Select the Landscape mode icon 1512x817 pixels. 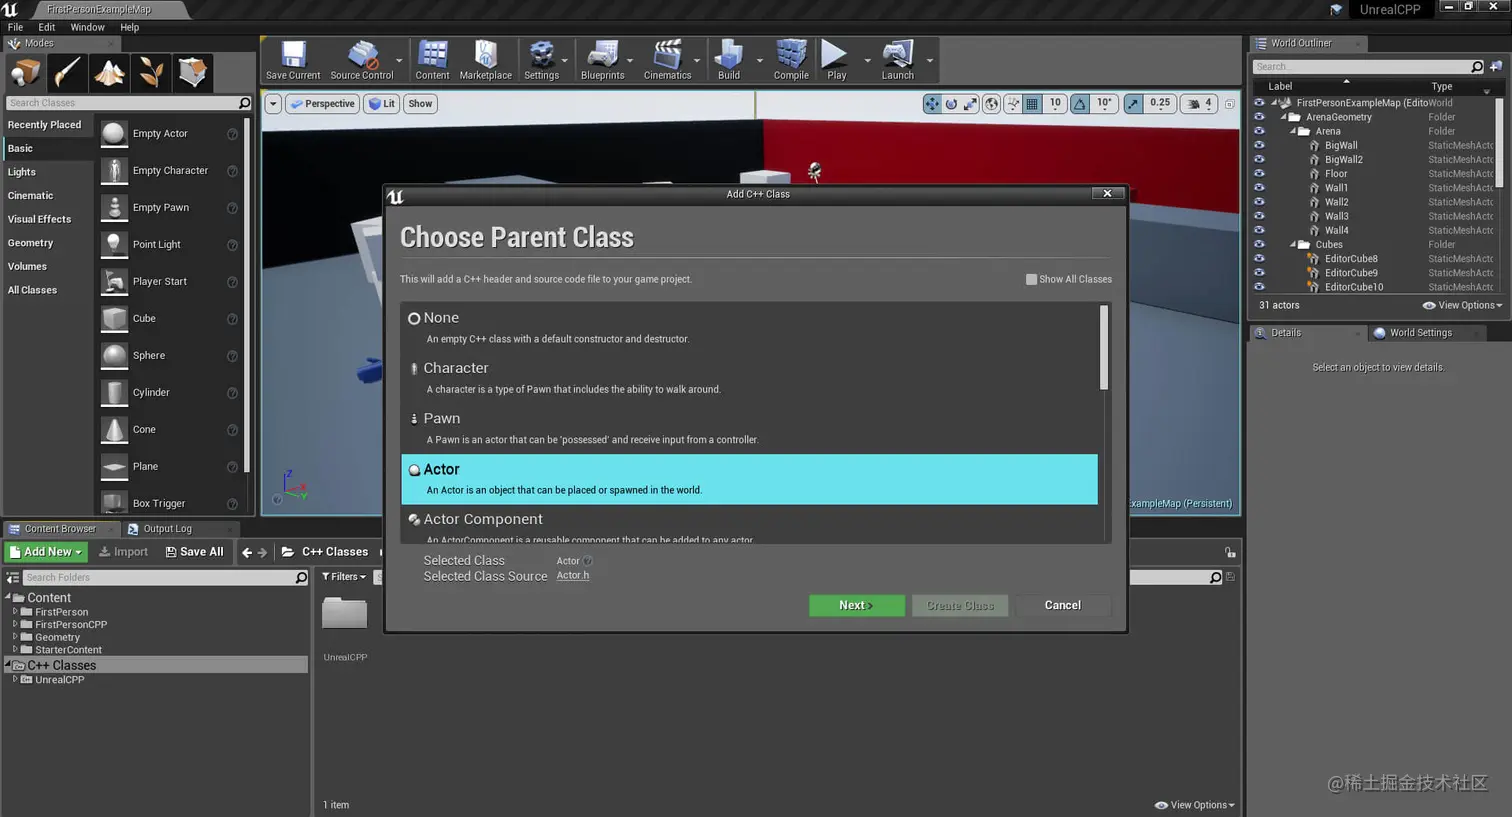pyautogui.click(x=109, y=72)
